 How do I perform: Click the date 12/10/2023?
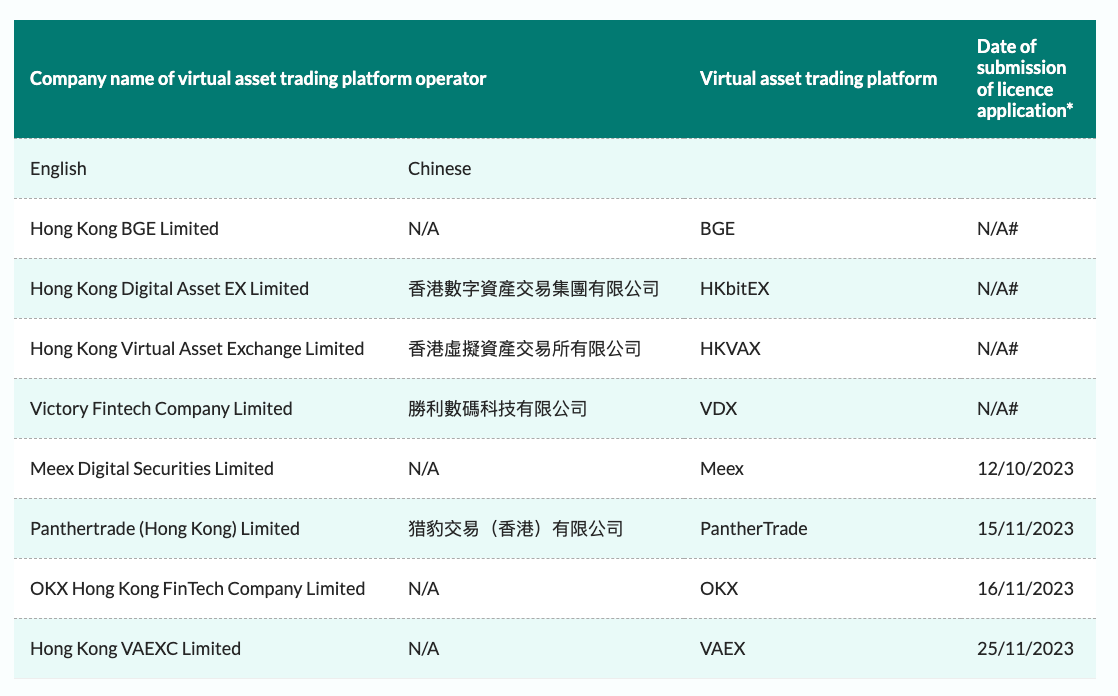click(x=1025, y=469)
